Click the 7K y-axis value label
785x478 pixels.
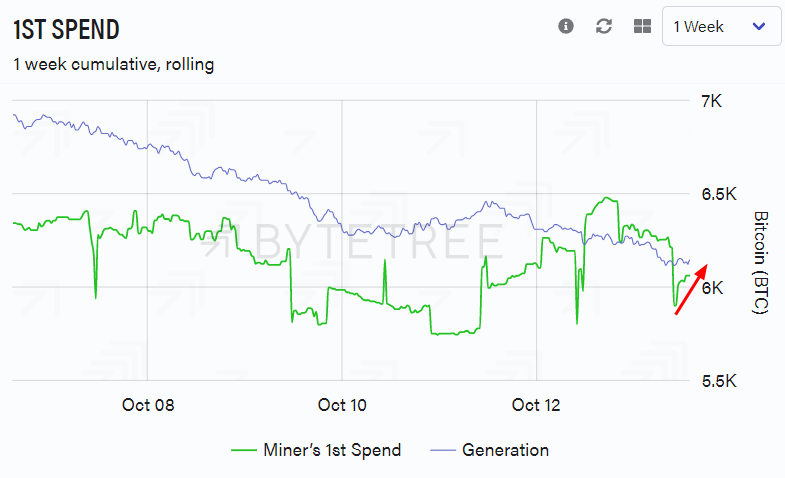click(712, 101)
